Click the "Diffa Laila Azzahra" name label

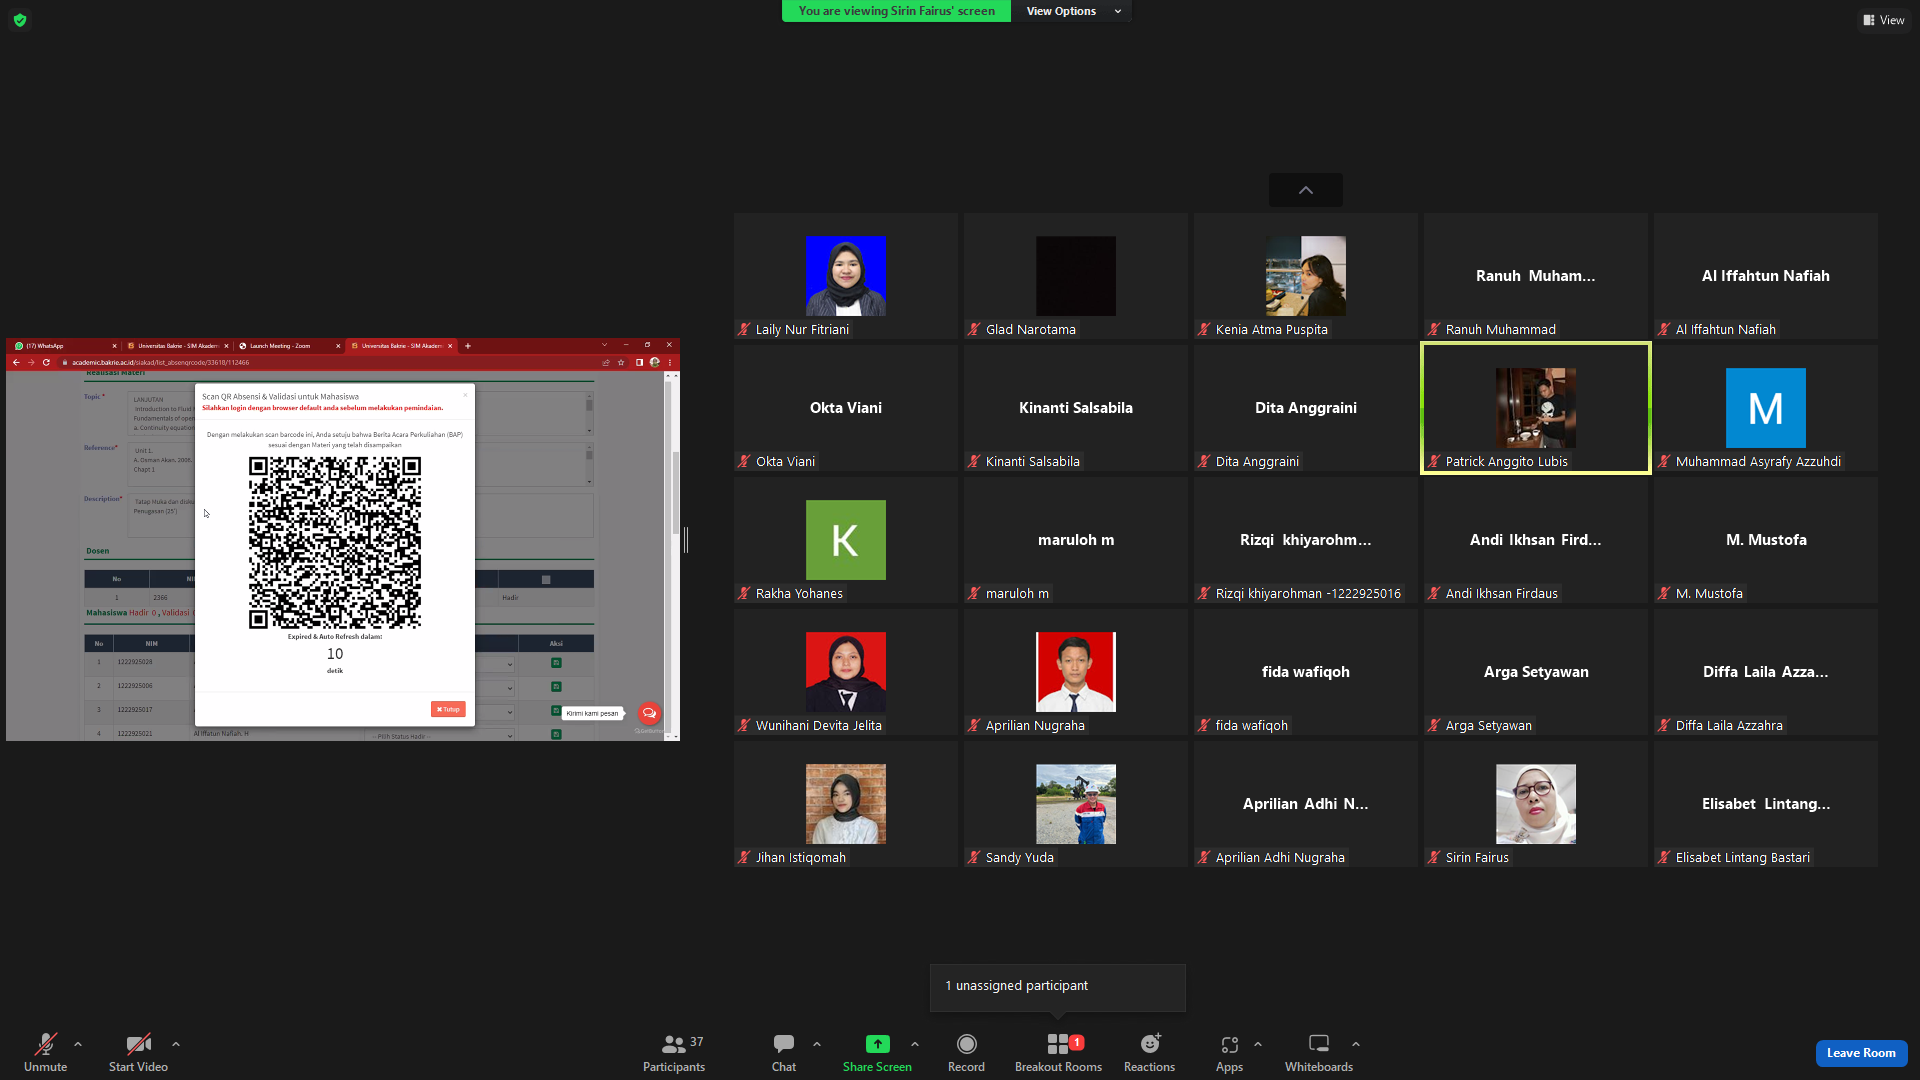point(1729,726)
